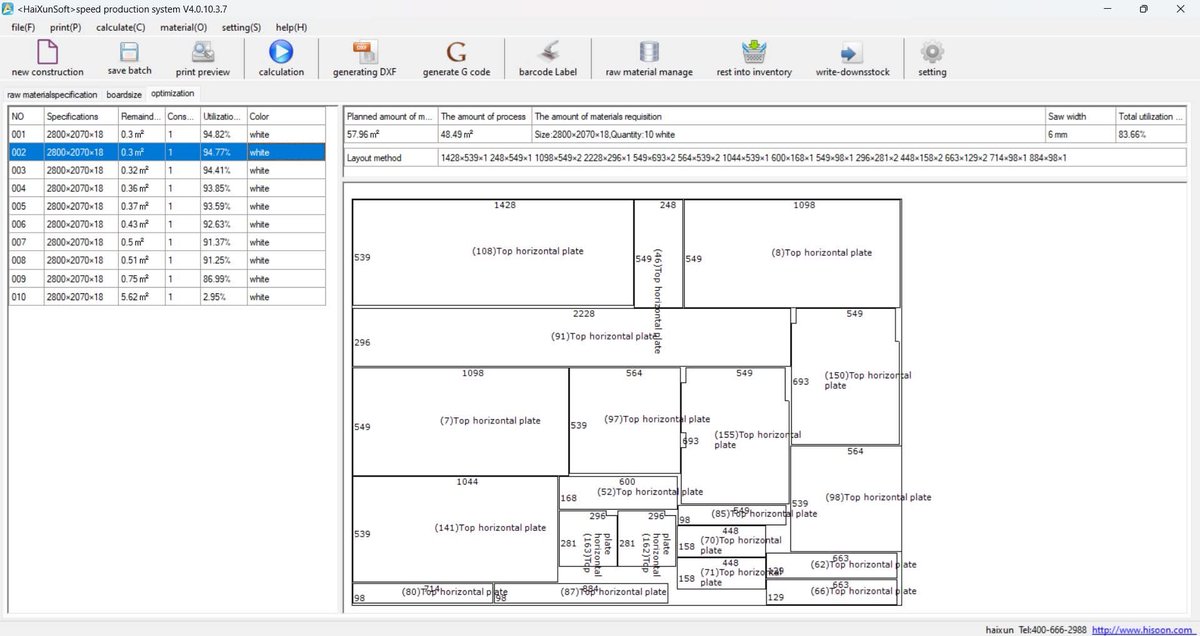Click panel (8)Top horizontal plate
The image size is (1200, 636).
point(792,253)
